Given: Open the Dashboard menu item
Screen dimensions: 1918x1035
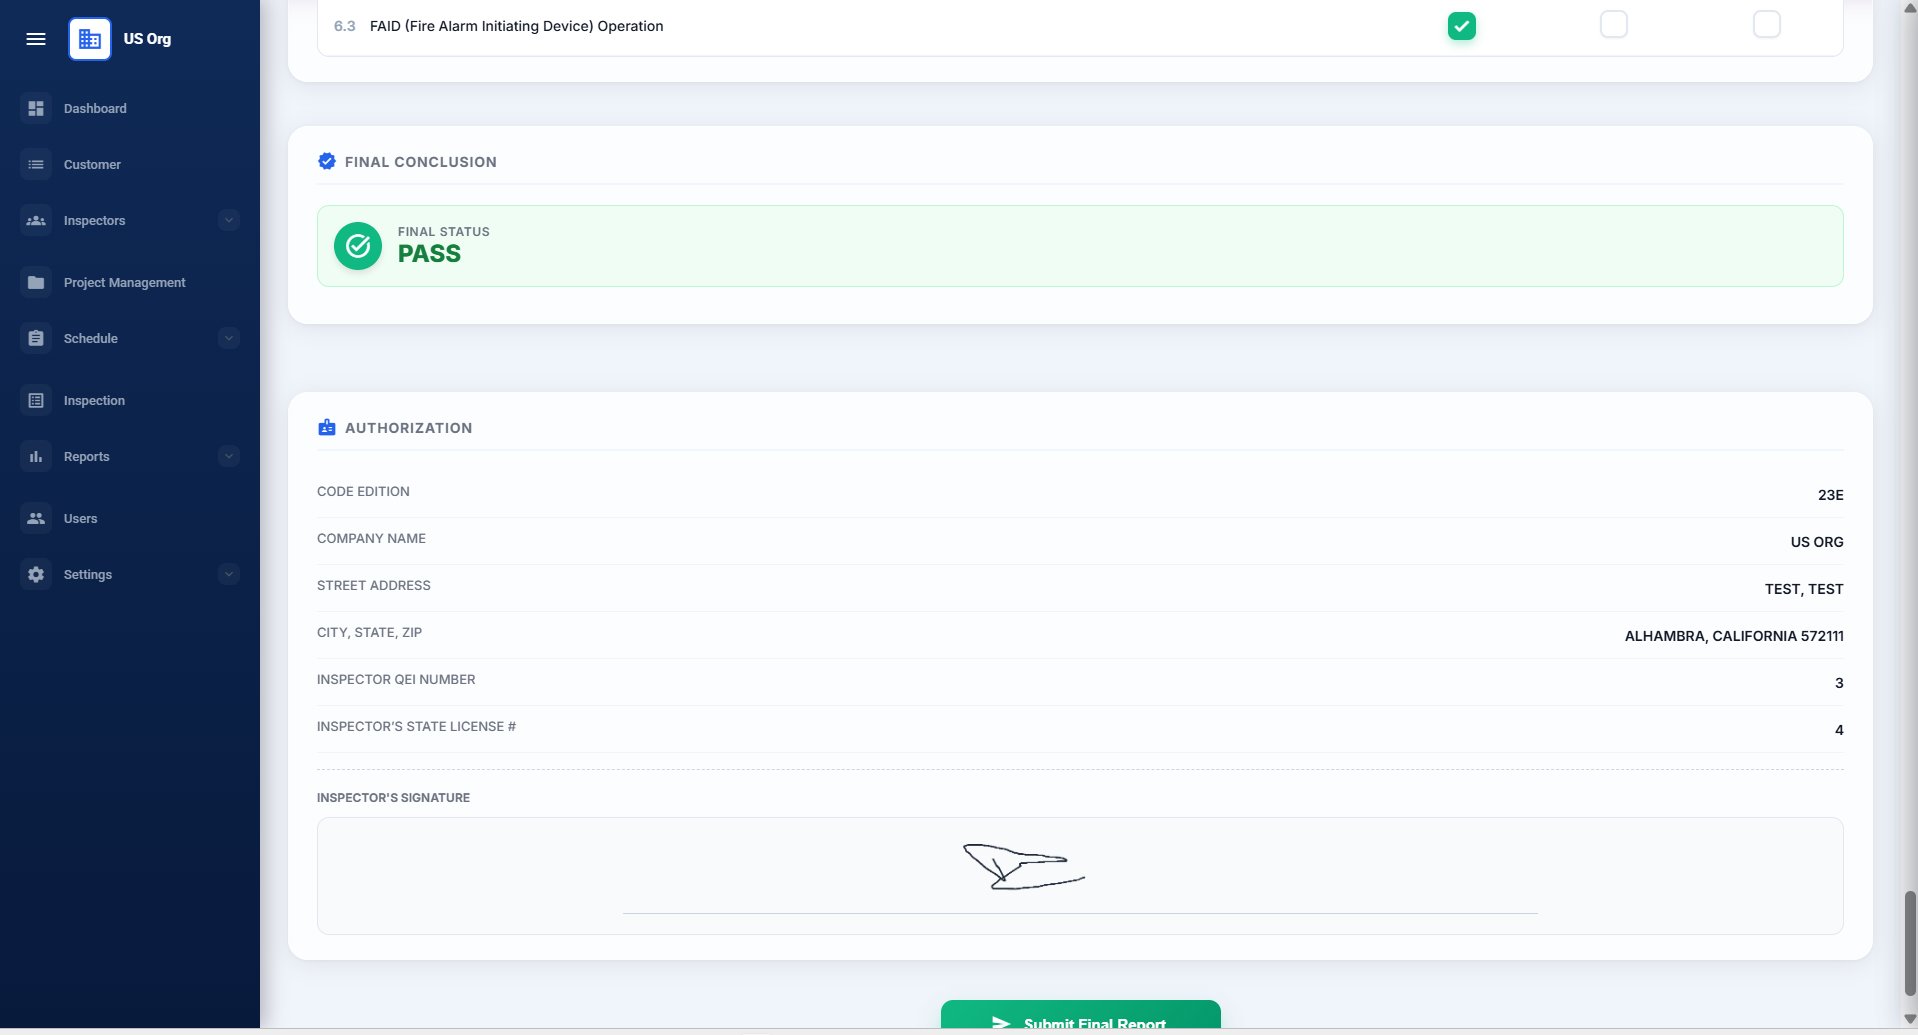Looking at the screenshot, I should [x=130, y=108].
